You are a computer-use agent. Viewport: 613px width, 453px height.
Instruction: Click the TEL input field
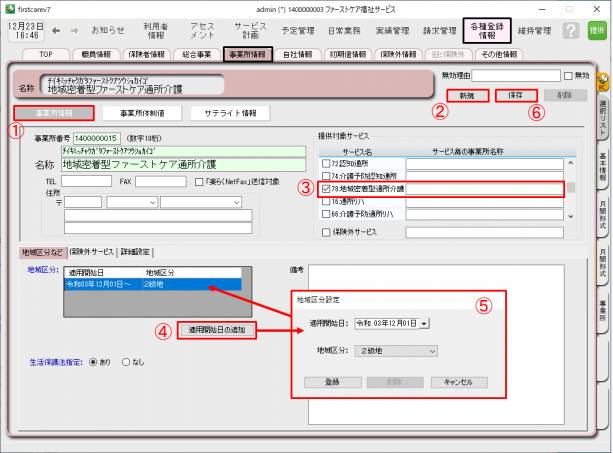click(85, 182)
